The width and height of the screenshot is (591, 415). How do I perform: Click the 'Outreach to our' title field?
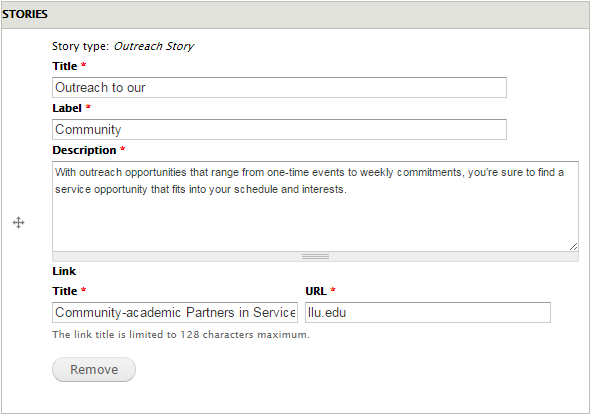(279, 87)
